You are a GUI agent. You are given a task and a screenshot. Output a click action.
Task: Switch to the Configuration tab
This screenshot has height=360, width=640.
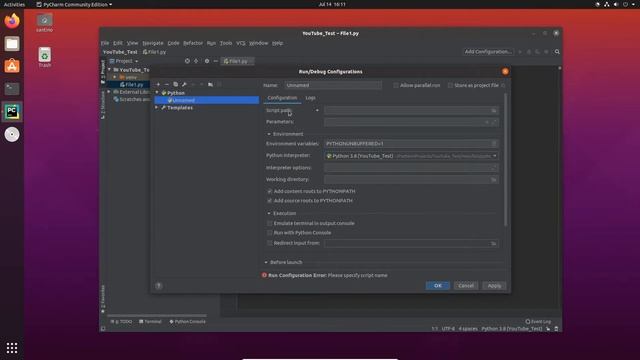(x=282, y=98)
